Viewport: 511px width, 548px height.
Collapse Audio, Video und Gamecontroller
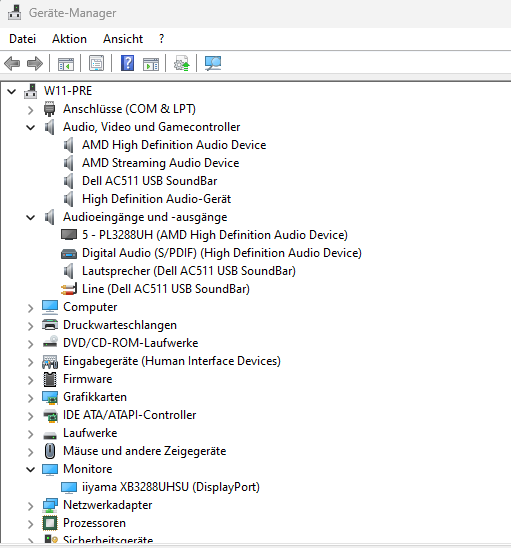[x=31, y=128]
